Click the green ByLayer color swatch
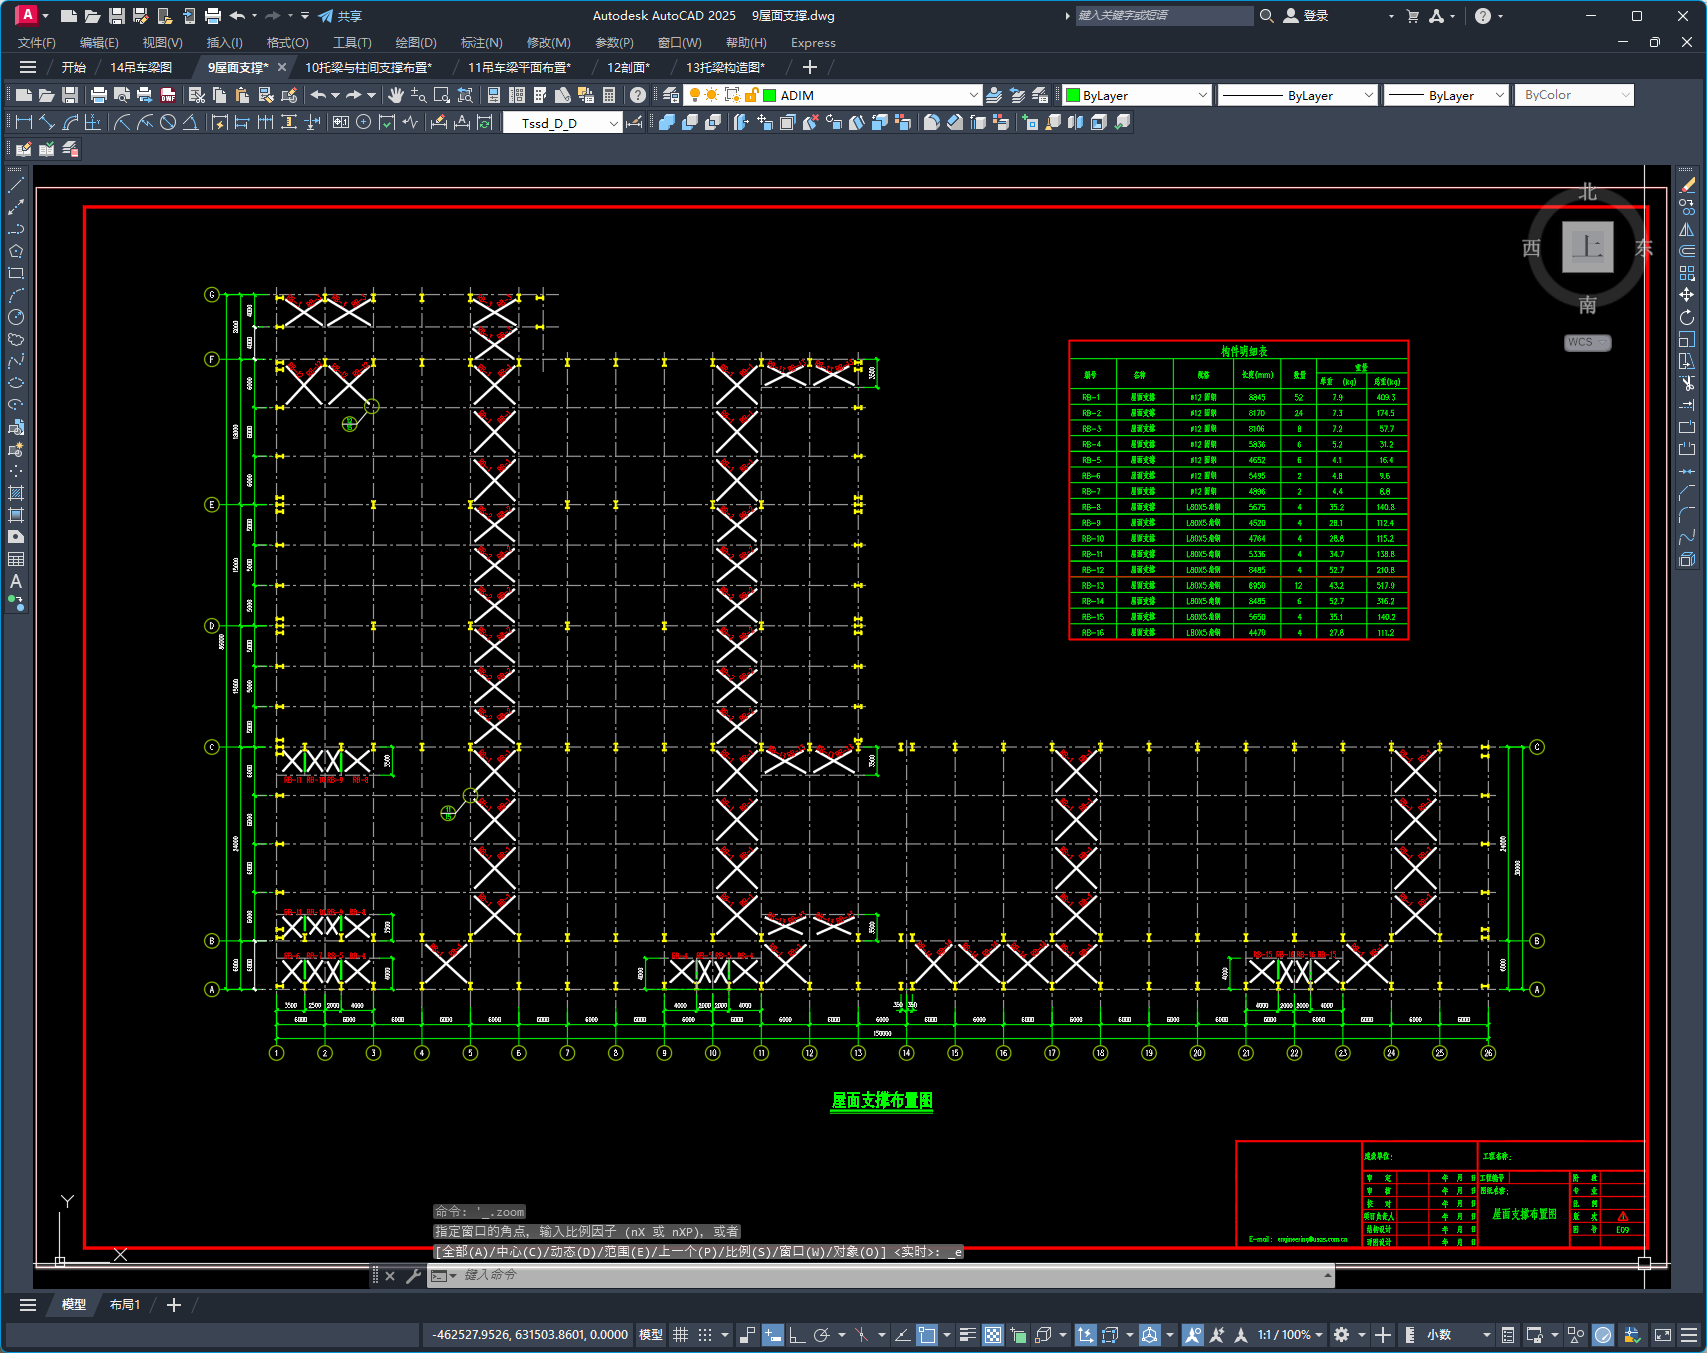The height and width of the screenshot is (1353, 1707). 1073,95
